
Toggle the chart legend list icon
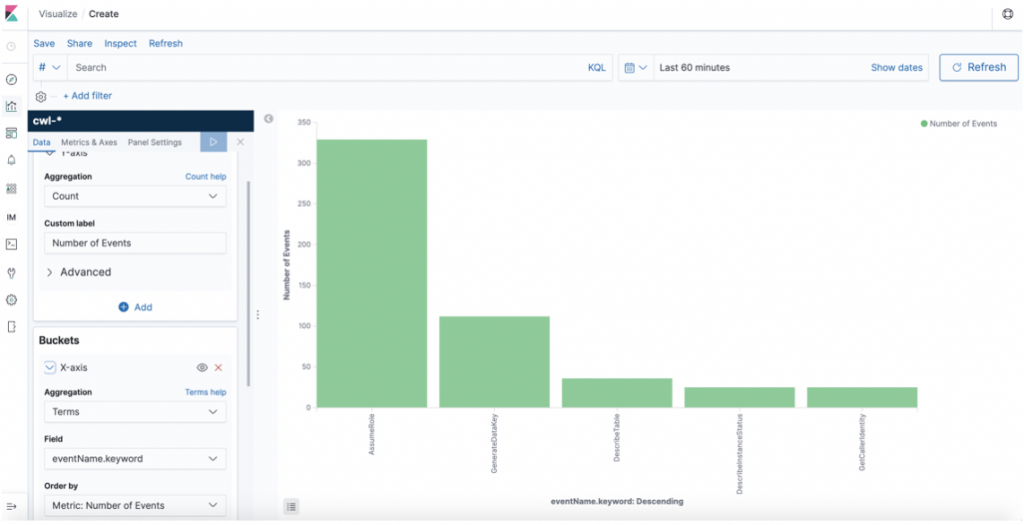(x=291, y=506)
